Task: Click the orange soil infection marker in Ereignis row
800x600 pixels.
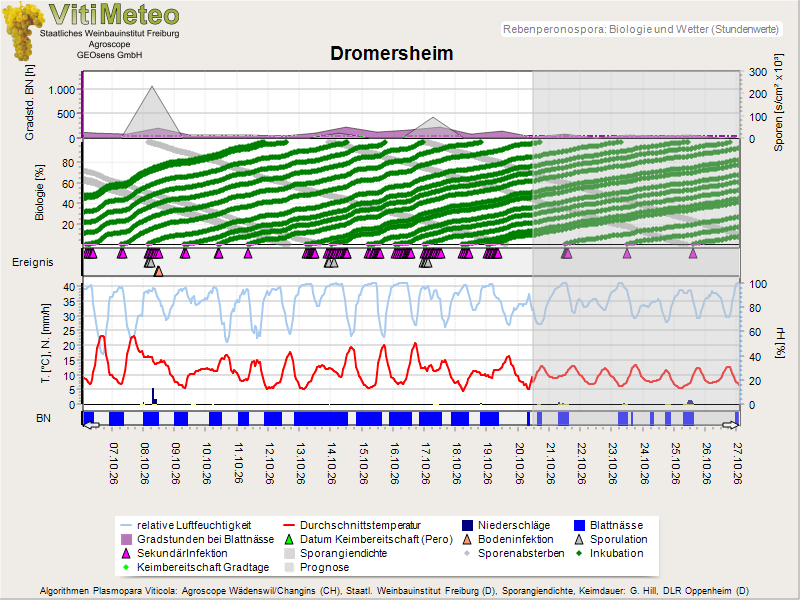Action: (158, 271)
